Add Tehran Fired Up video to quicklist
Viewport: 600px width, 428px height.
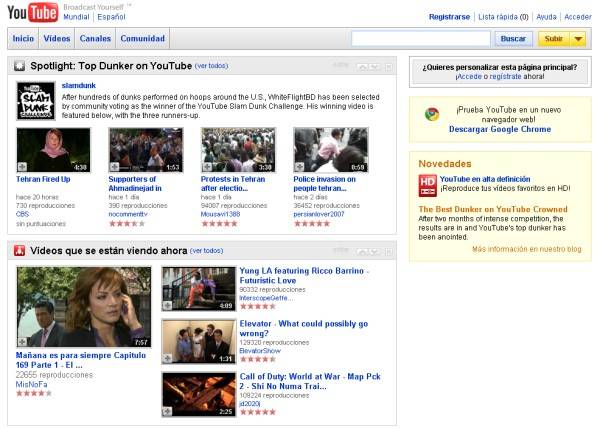tap(22, 167)
